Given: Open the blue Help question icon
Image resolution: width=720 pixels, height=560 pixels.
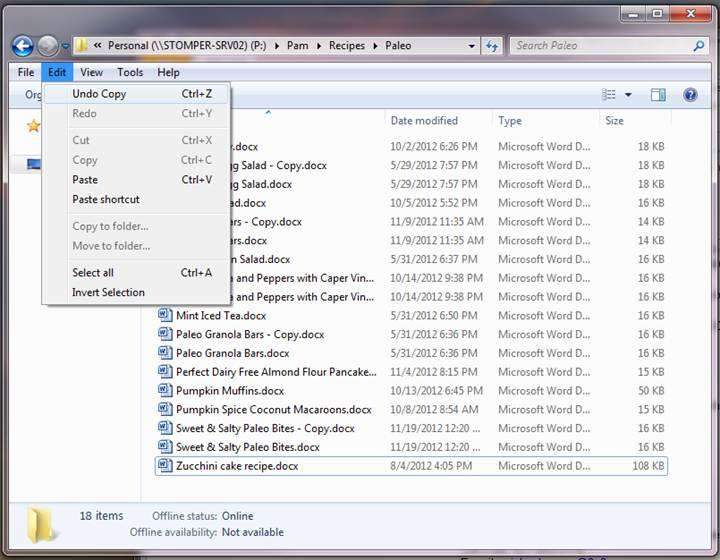Looking at the screenshot, I should pyautogui.click(x=690, y=95).
